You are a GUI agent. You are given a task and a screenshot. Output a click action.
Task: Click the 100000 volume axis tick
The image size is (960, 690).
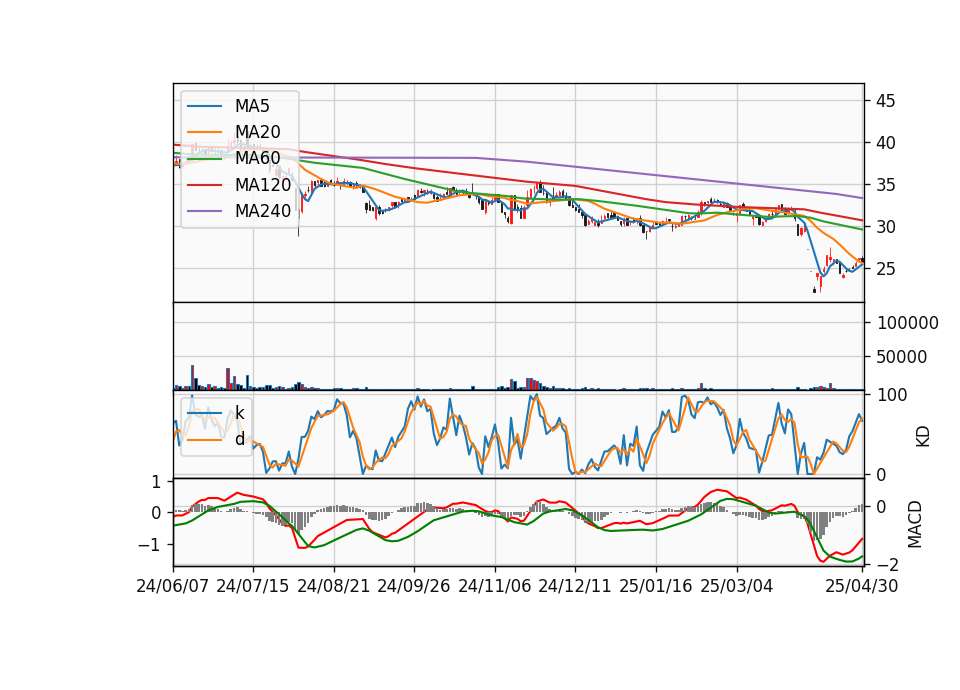coord(907,323)
